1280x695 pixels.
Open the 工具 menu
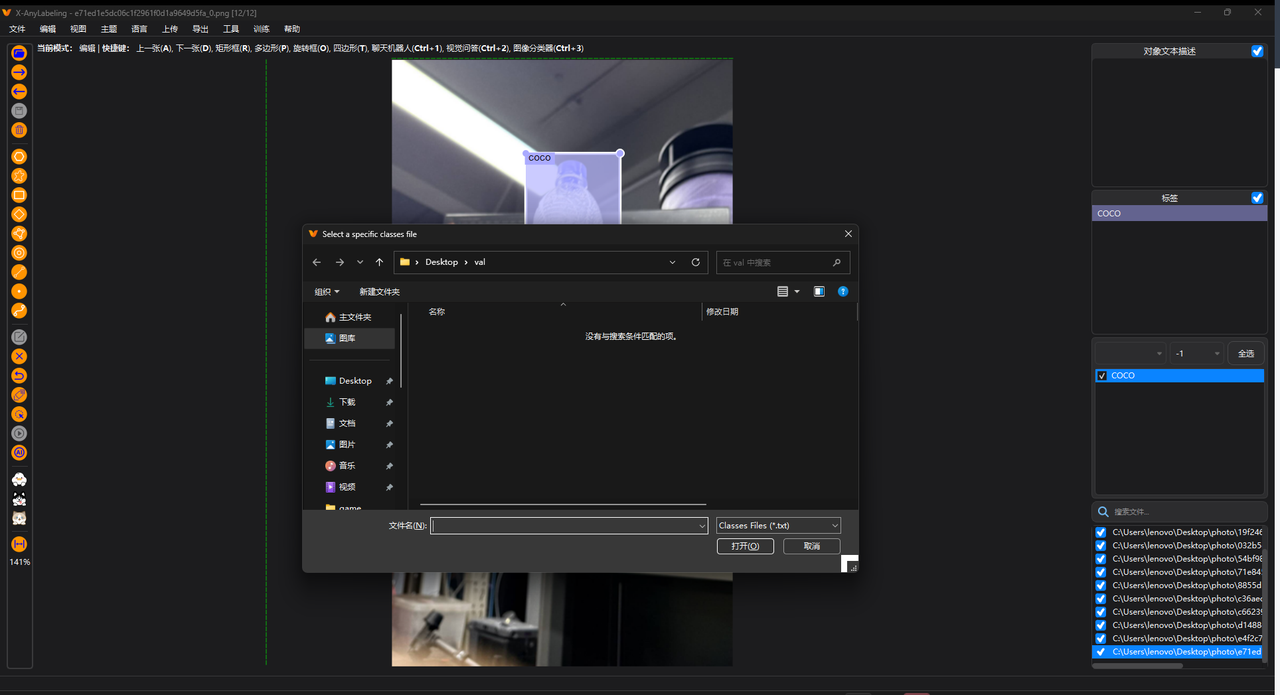pyautogui.click(x=231, y=29)
